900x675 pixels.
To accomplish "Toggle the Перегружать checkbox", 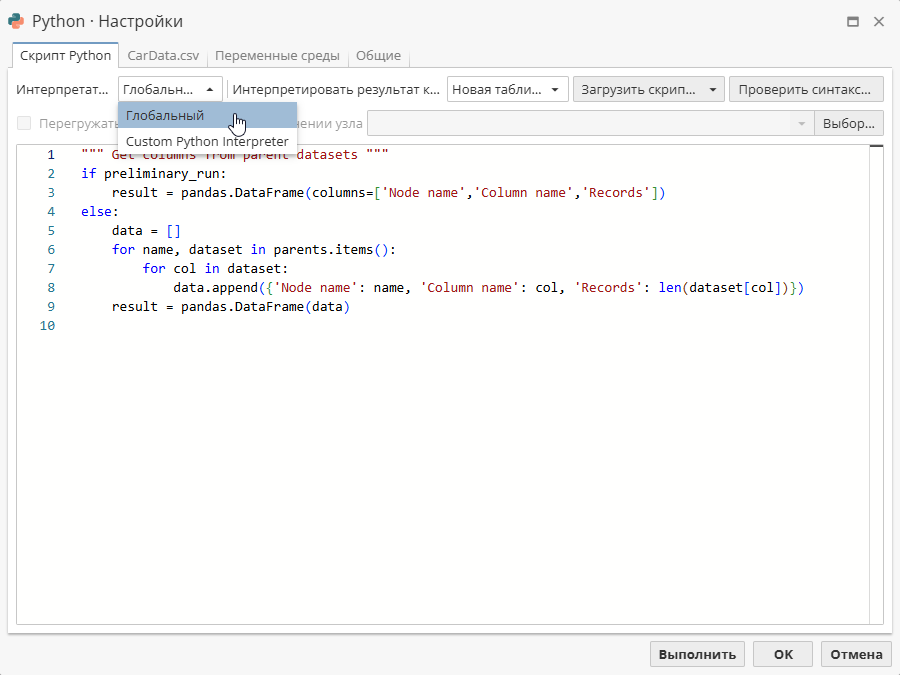I will [24, 123].
